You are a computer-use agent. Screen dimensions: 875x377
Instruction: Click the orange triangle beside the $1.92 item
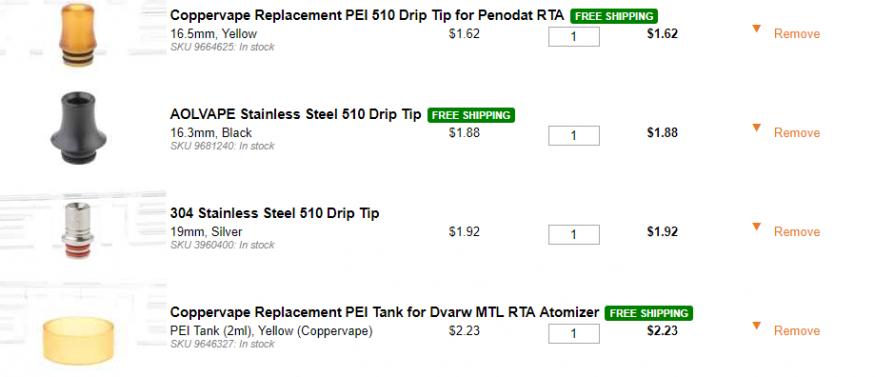pyautogui.click(x=757, y=227)
